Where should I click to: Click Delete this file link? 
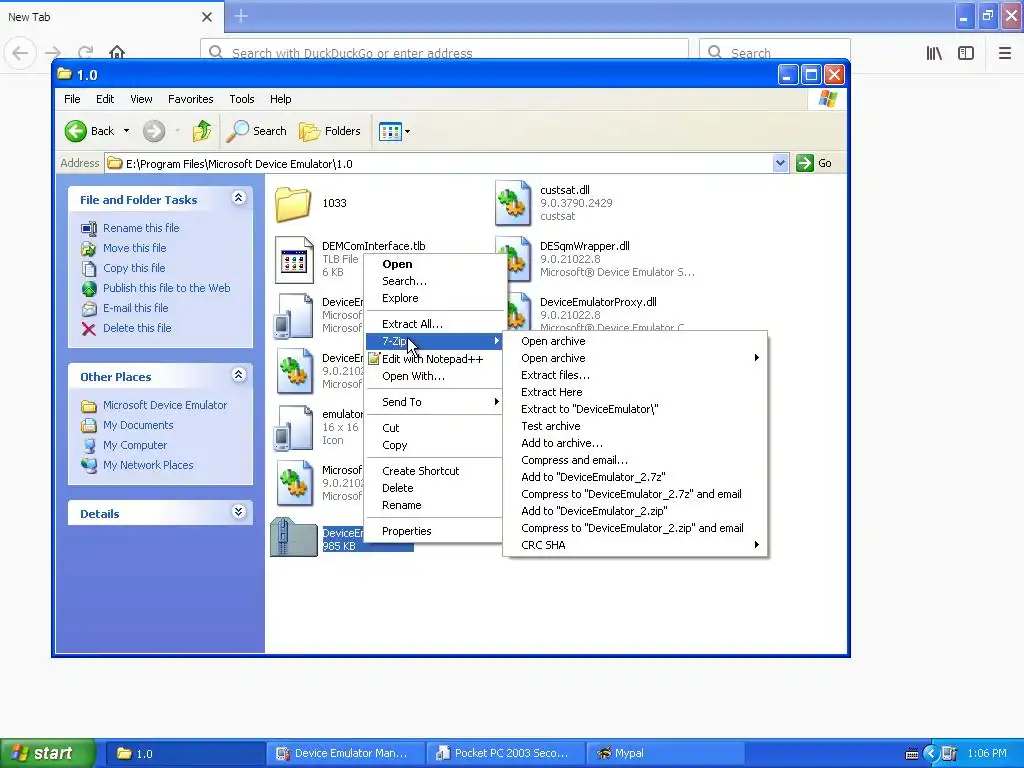[137, 328]
